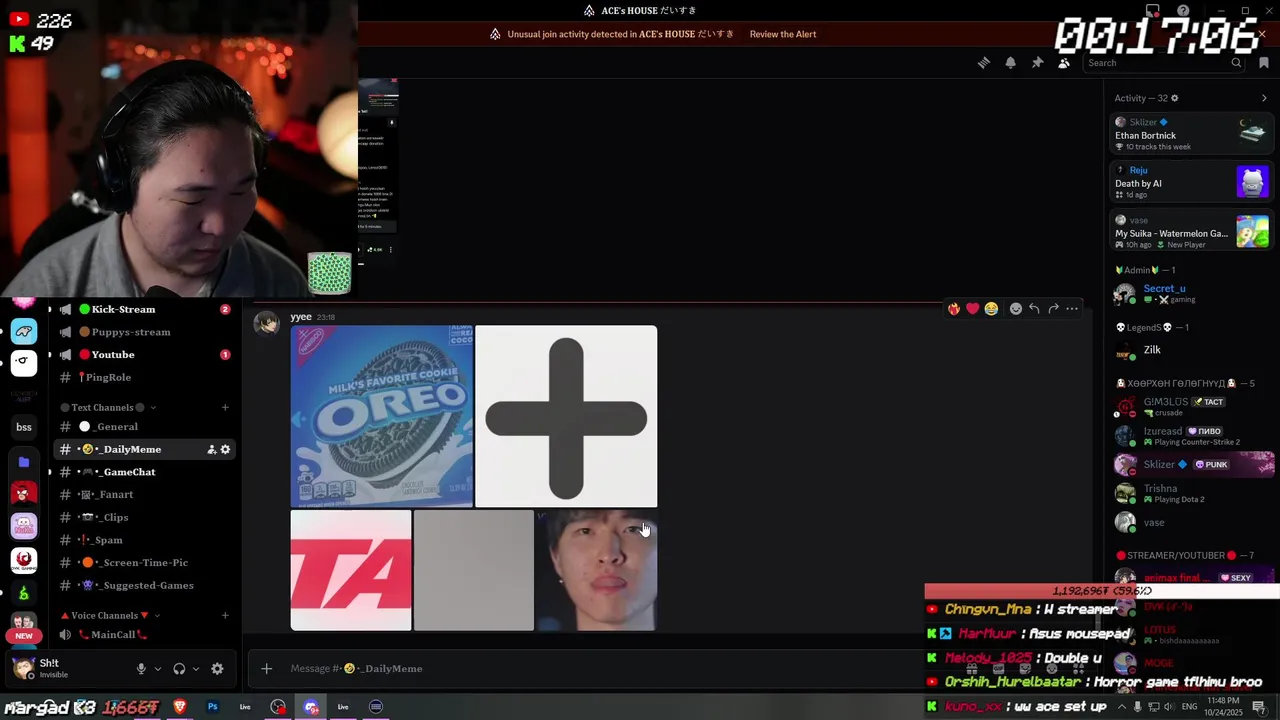Screen dimensions: 1280x720
Task: Open the _Spam channel
Action: pos(142,540)
